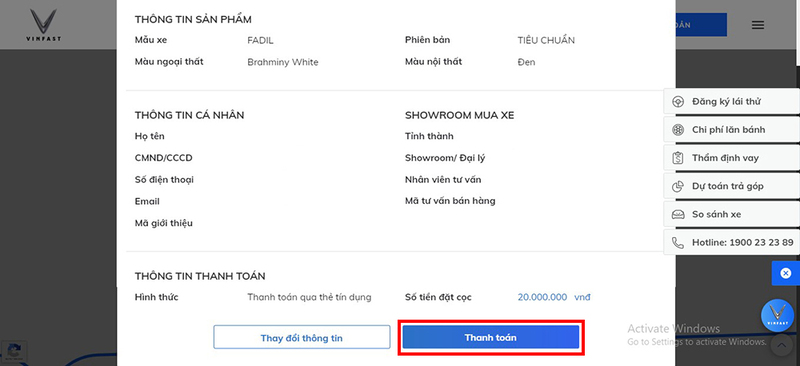Click the Hình thức label
Screen dimensions: 800x366
click(x=157, y=297)
